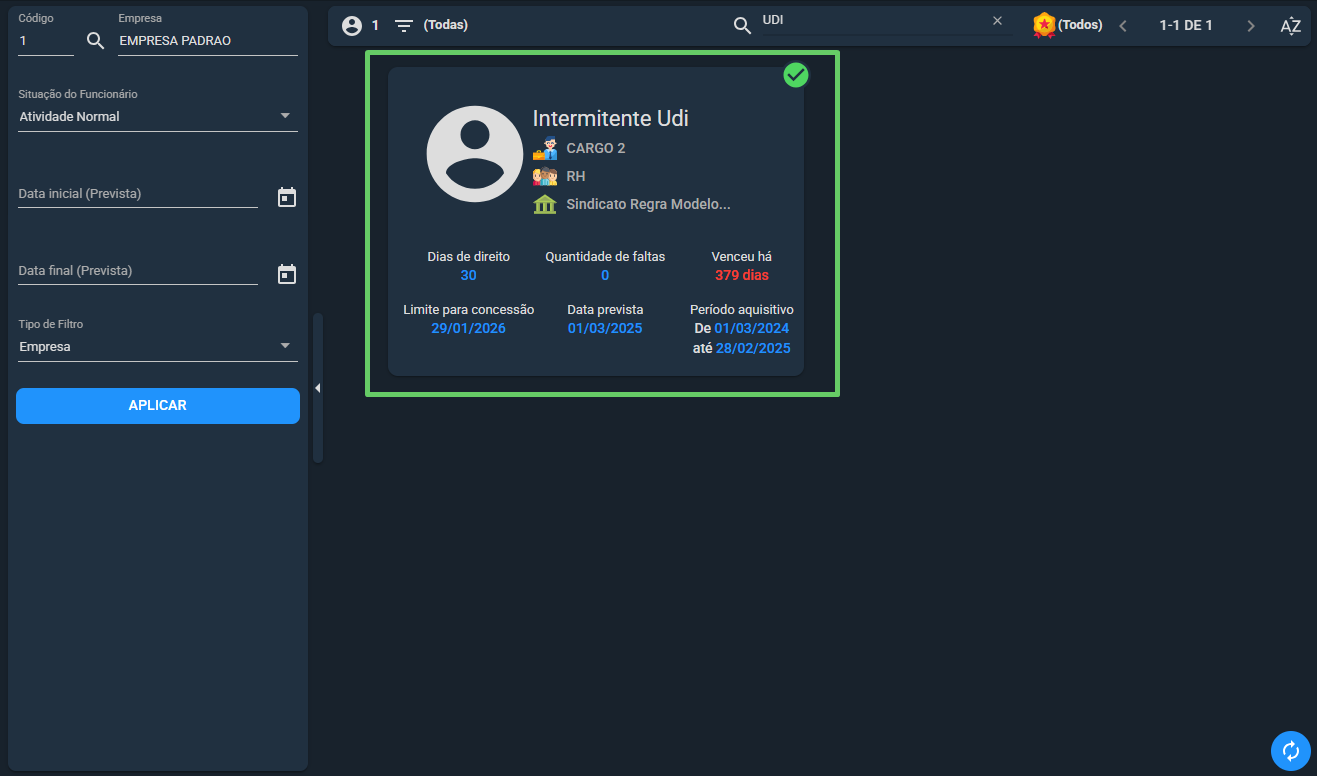1317x776 pixels.
Task: Click the Dias de direito value 30
Action: coord(469,275)
